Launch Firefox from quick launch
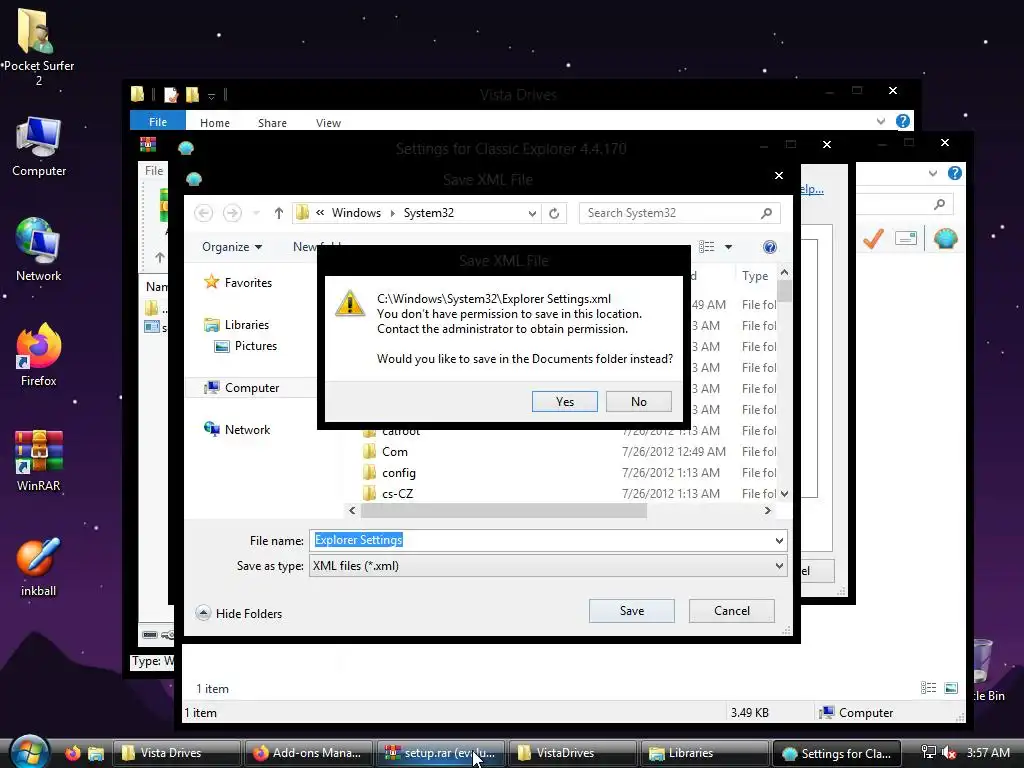 pos(72,754)
